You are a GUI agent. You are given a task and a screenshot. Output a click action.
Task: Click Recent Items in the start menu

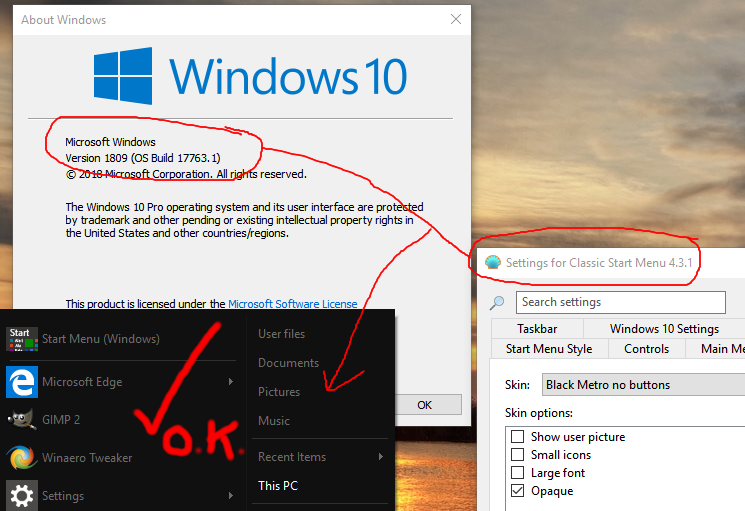click(x=292, y=457)
